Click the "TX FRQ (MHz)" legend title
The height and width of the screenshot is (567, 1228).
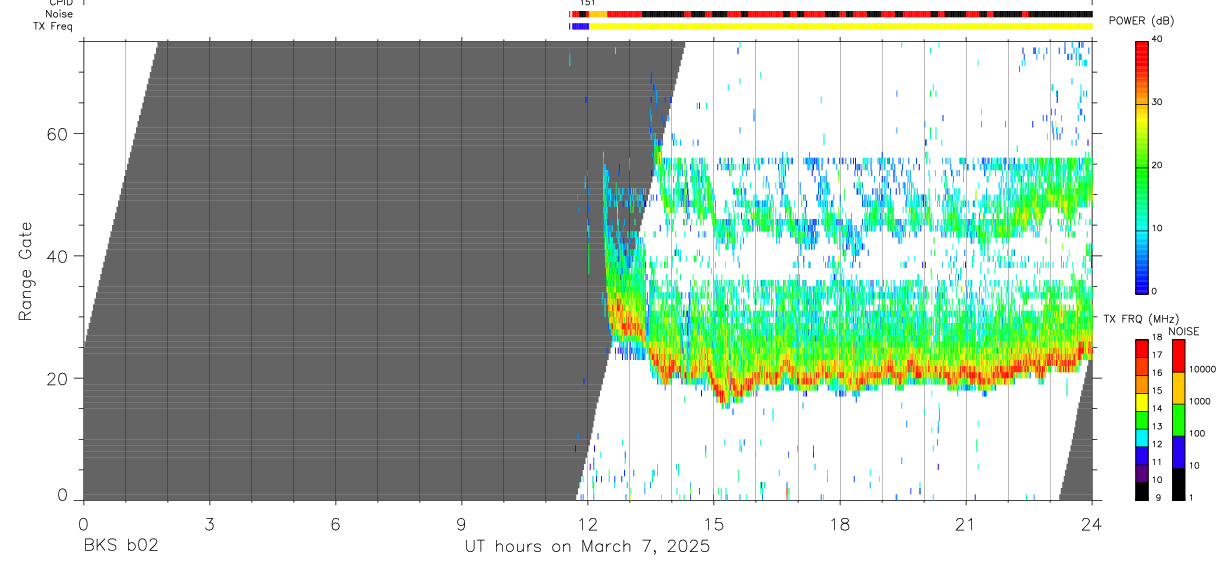(x=1140, y=318)
